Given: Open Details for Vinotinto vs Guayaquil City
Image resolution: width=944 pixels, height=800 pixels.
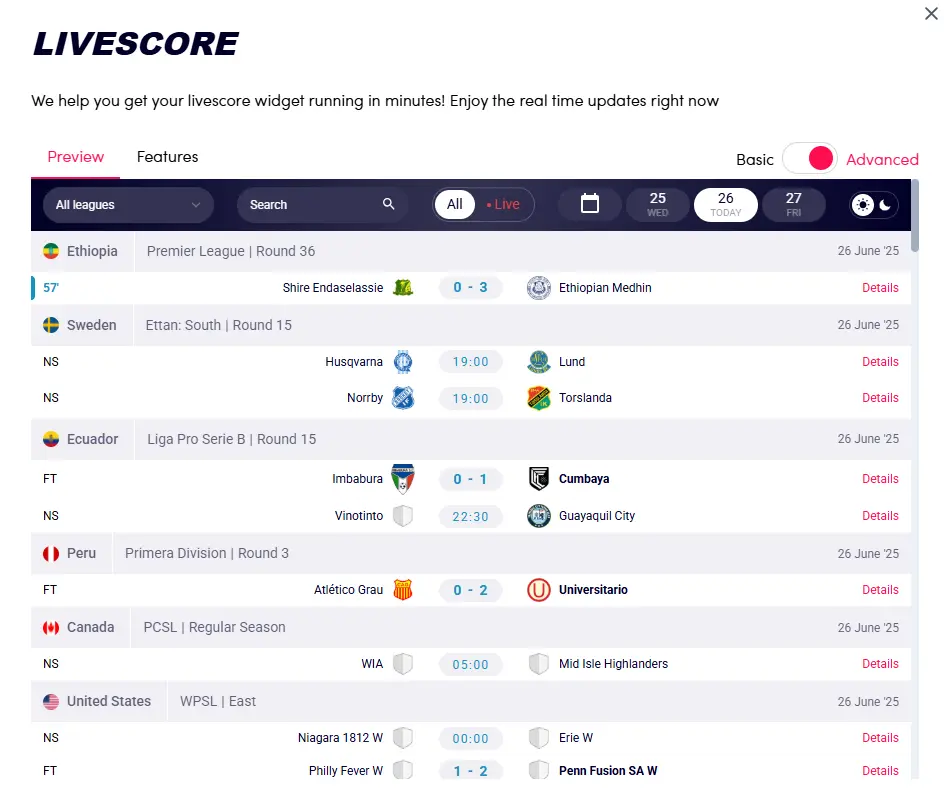Looking at the screenshot, I should (880, 516).
